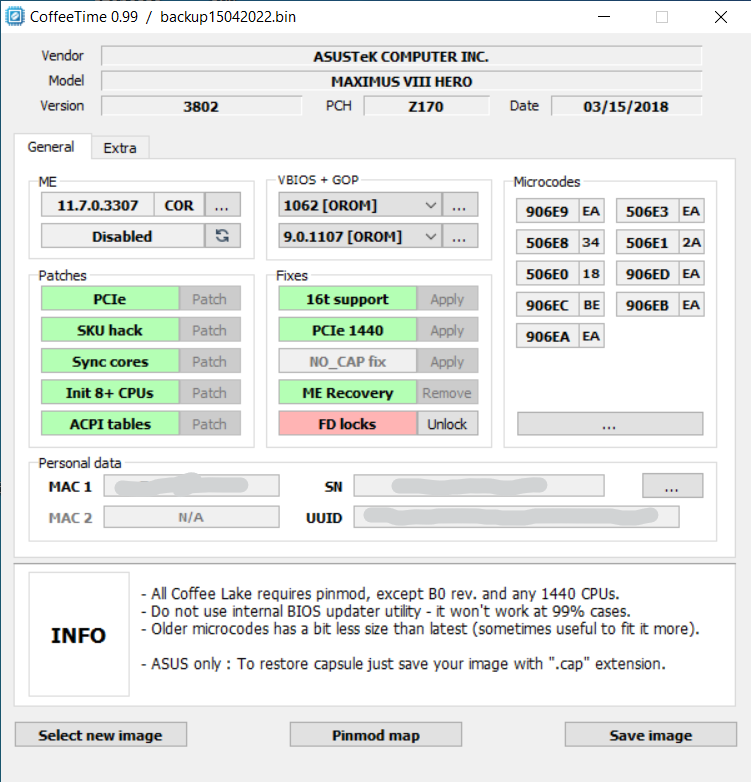
Task: Click Apply beside NO_CAP fix
Action: (447, 362)
